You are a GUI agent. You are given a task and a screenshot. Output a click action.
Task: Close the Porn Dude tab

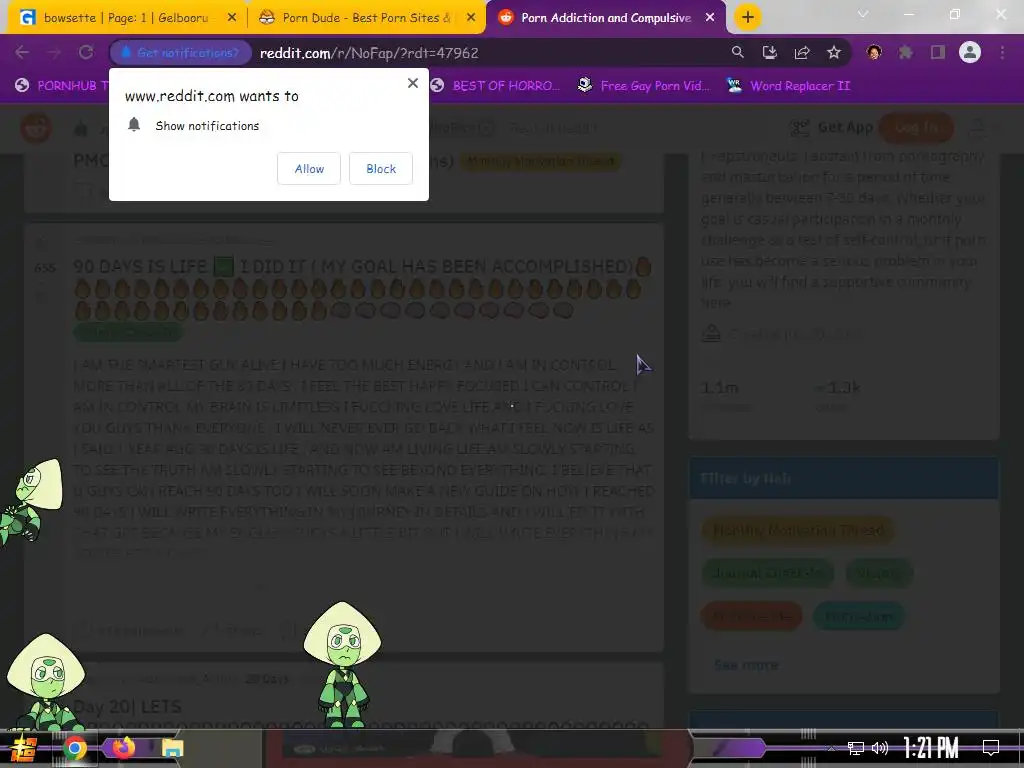click(470, 18)
